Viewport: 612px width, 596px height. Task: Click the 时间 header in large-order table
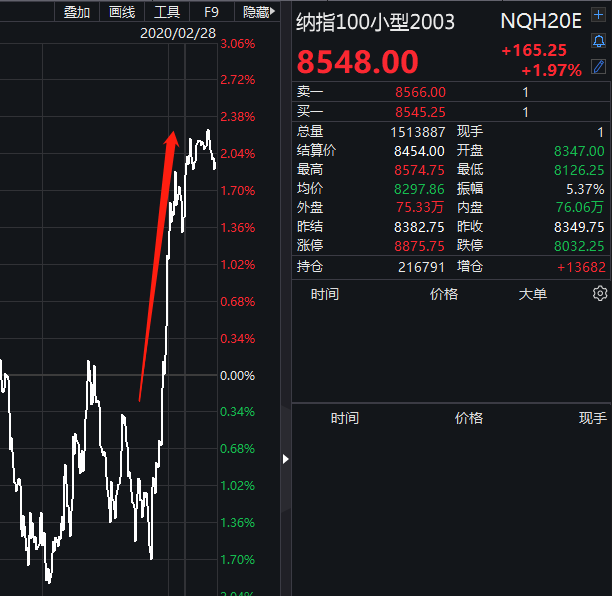[325, 294]
